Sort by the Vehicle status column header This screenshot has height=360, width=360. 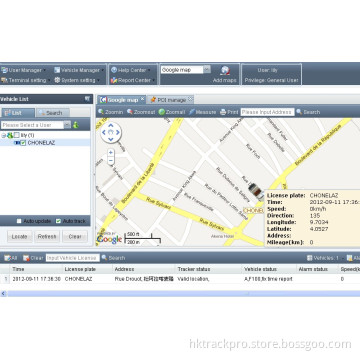tap(269, 269)
